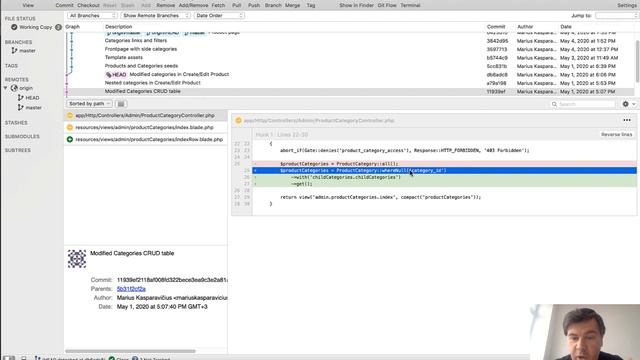Select 'Nested categories in Create/Edit Product' commit
This screenshot has width=640, height=360.
tap(351, 83)
